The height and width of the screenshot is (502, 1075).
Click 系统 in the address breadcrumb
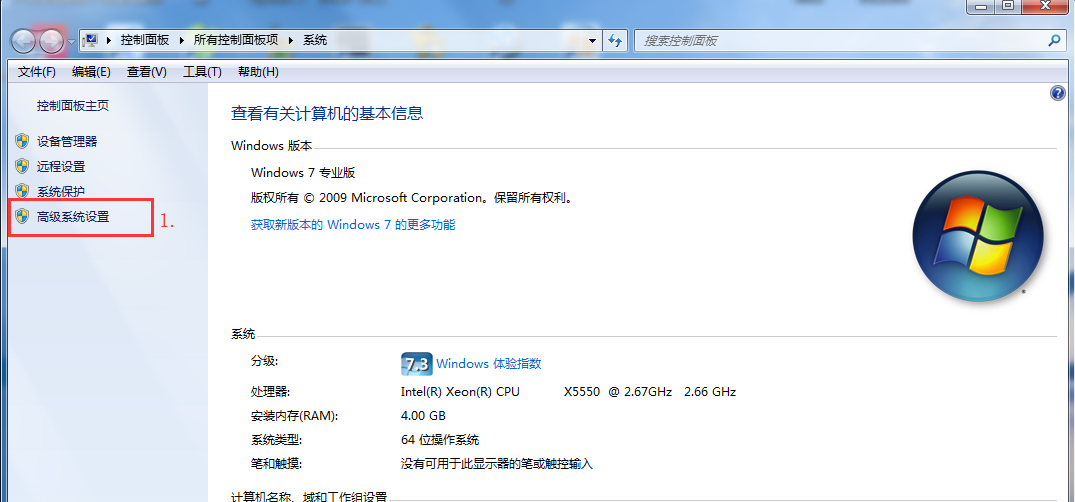pos(315,40)
